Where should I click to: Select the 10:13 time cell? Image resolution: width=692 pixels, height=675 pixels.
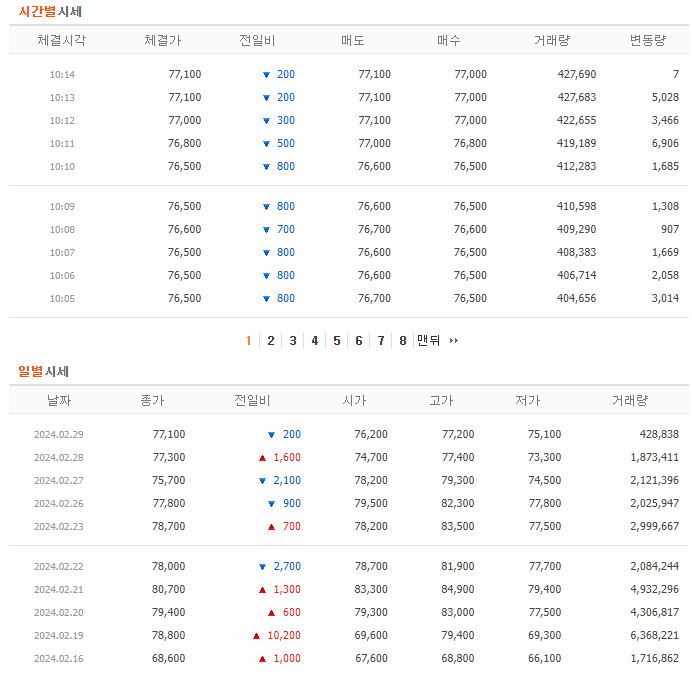[62, 98]
